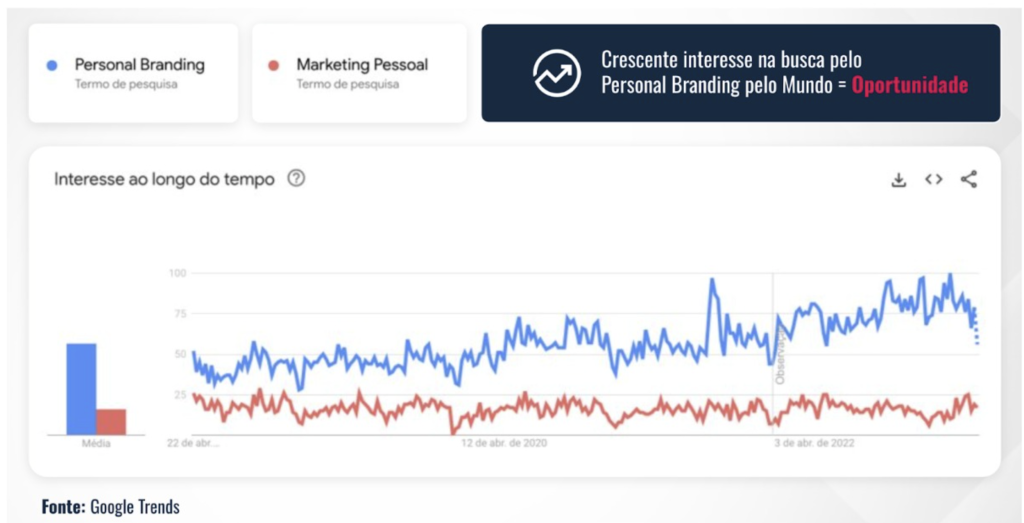Viewport: 1024px width, 523px height.
Task: Click the Interesse ao longo do tempo title
Action: click(x=166, y=179)
